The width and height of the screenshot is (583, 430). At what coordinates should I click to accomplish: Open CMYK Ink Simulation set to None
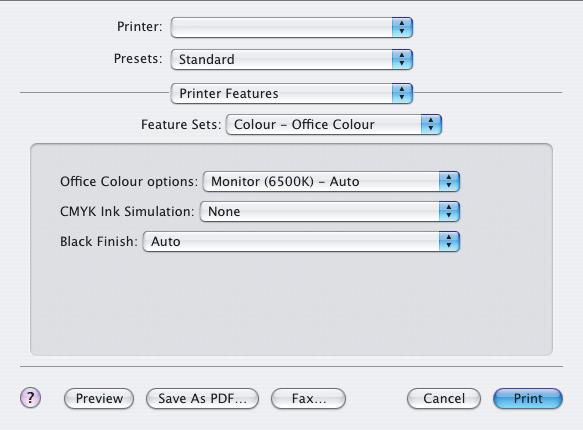tap(330, 211)
